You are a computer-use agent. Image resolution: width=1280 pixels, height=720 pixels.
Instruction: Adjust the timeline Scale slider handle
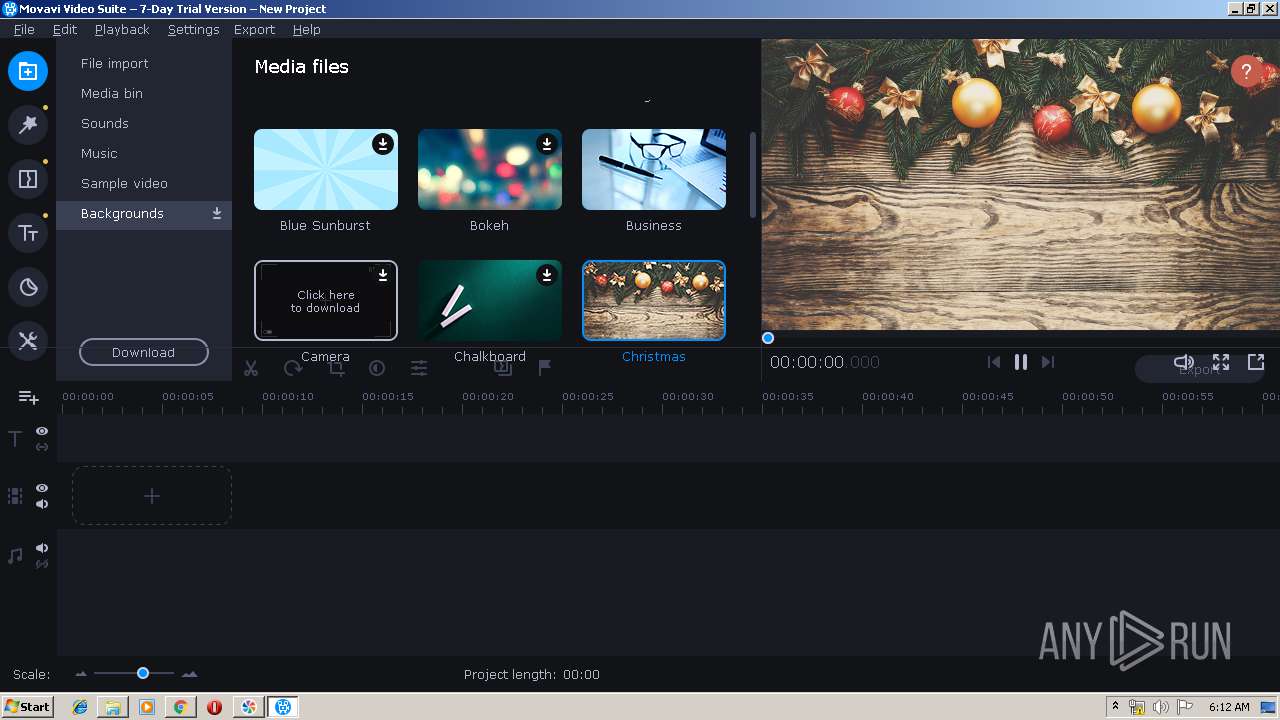click(143, 673)
